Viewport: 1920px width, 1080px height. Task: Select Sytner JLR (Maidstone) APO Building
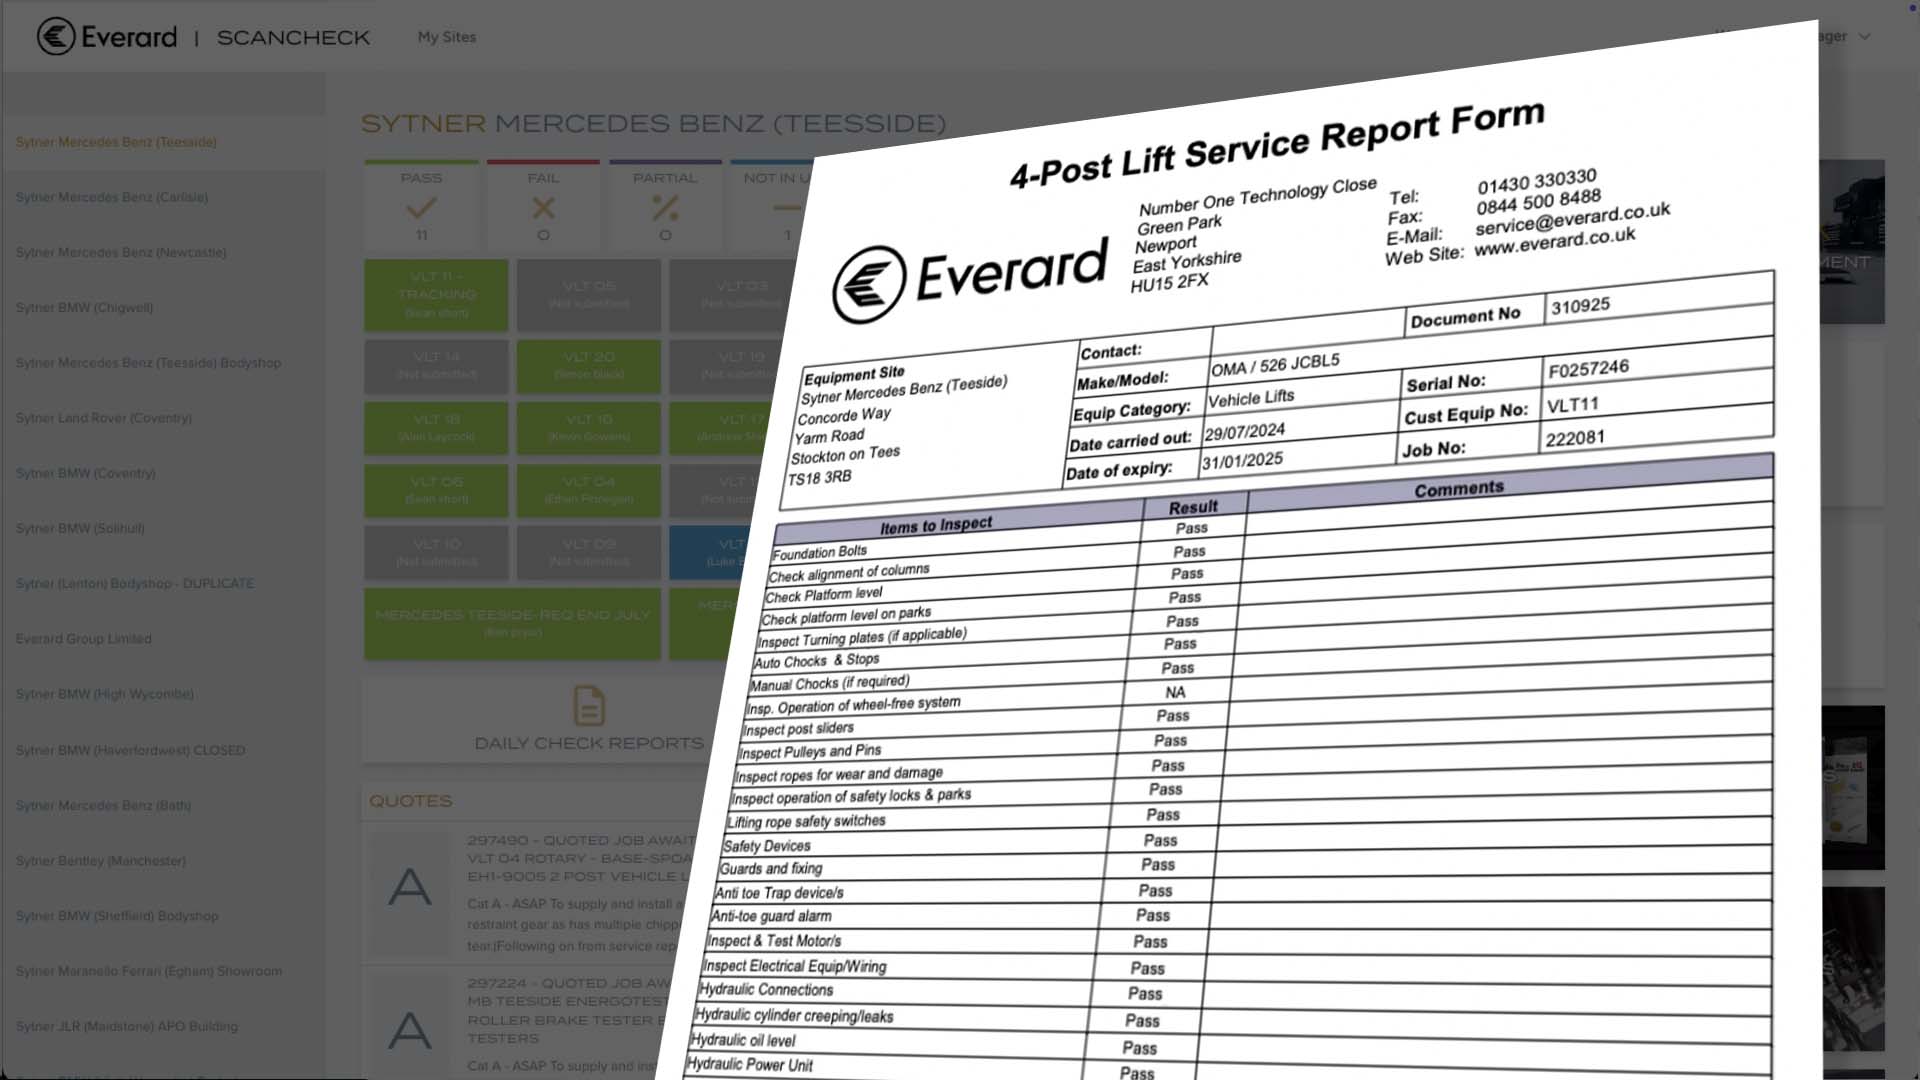(x=126, y=1026)
